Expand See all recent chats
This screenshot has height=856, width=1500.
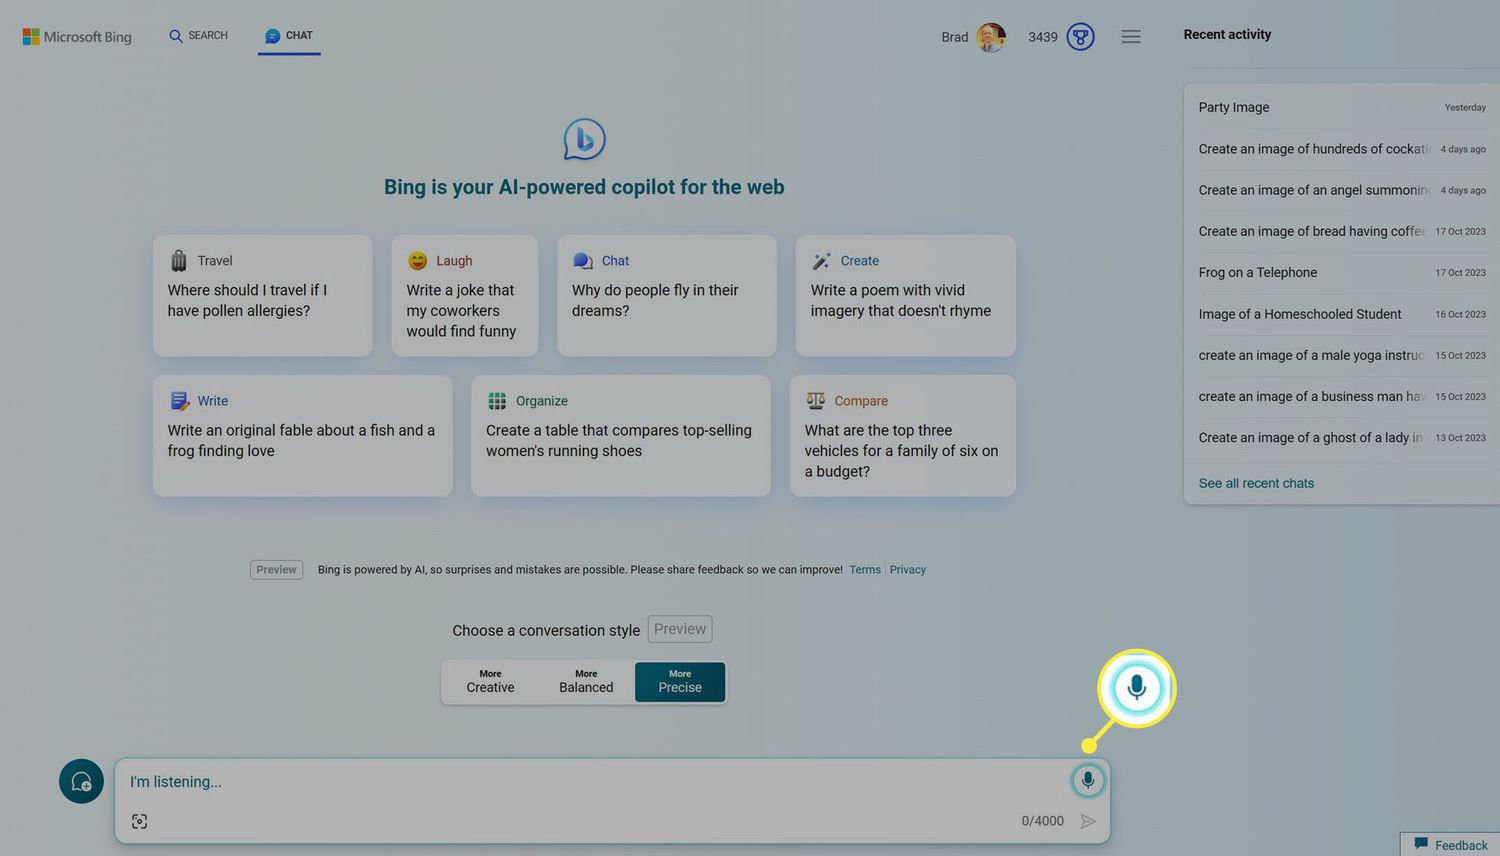[x=1256, y=483]
